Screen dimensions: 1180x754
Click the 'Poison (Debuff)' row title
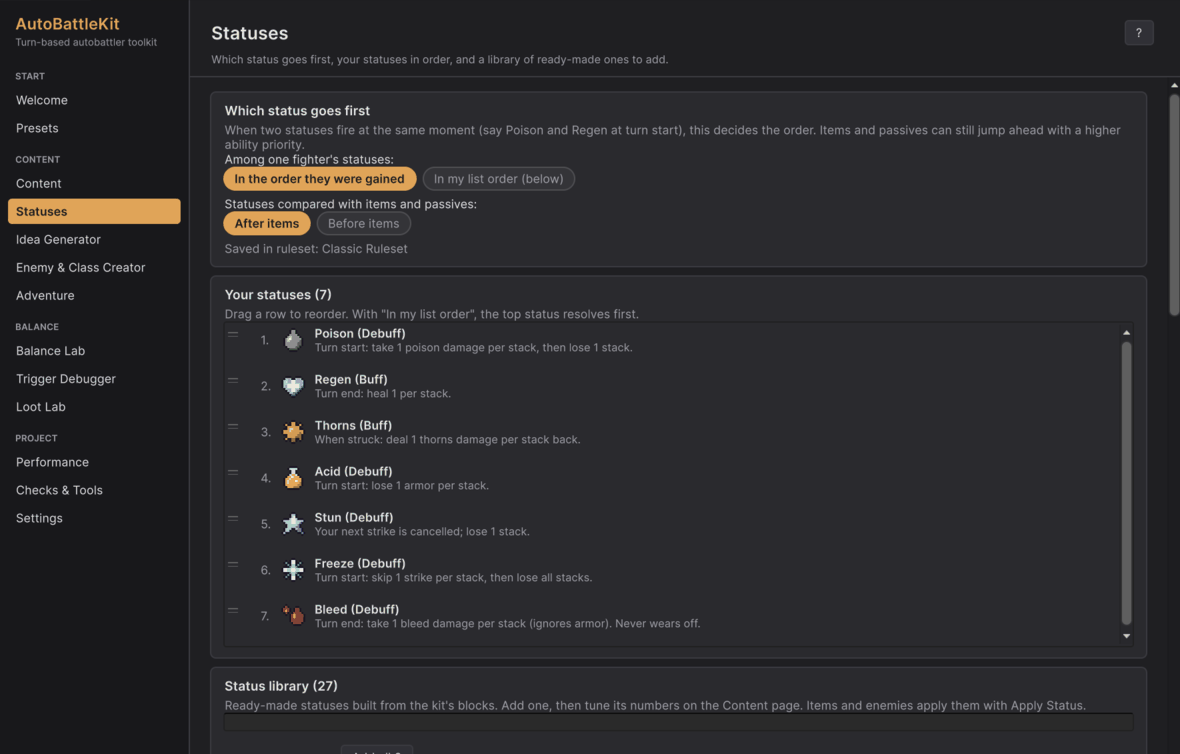click(x=360, y=333)
